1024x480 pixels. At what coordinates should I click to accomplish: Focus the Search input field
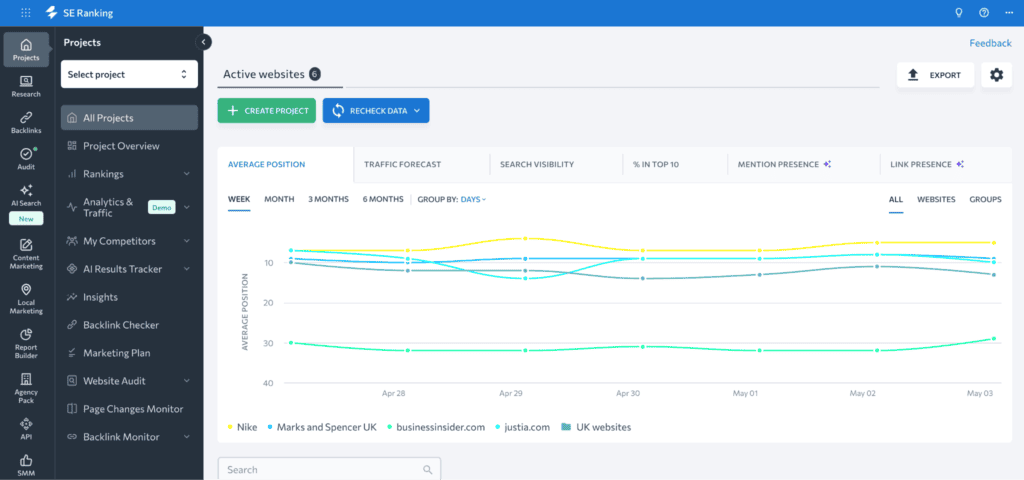coord(328,470)
